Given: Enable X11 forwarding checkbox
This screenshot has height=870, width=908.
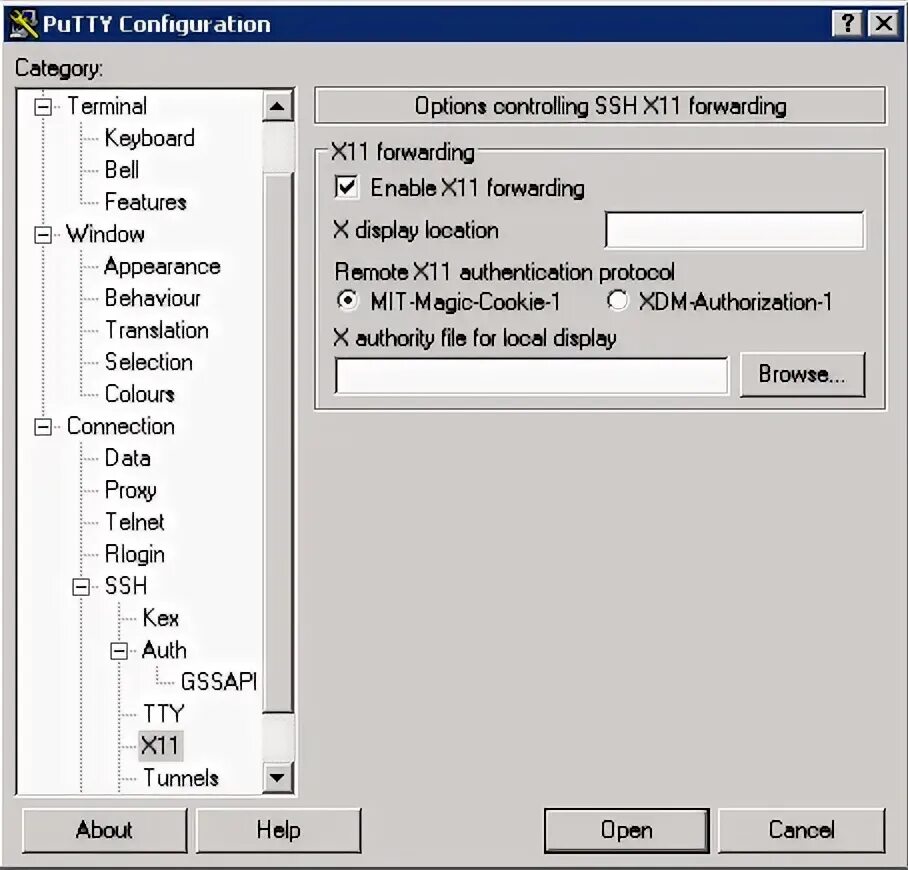Looking at the screenshot, I should [346, 188].
